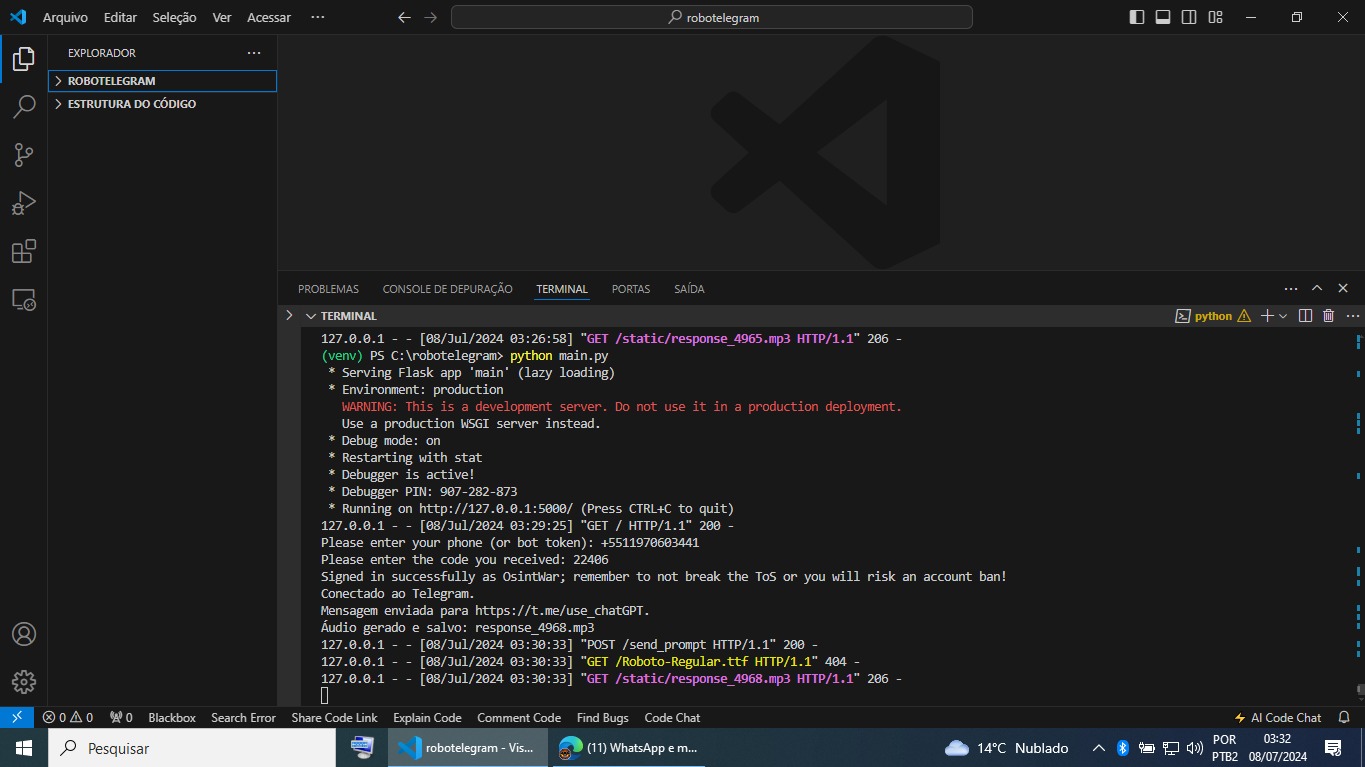This screenshot has height=767, width=1365.
Task: Close the bottom panel
Action: click(1343, 288)
